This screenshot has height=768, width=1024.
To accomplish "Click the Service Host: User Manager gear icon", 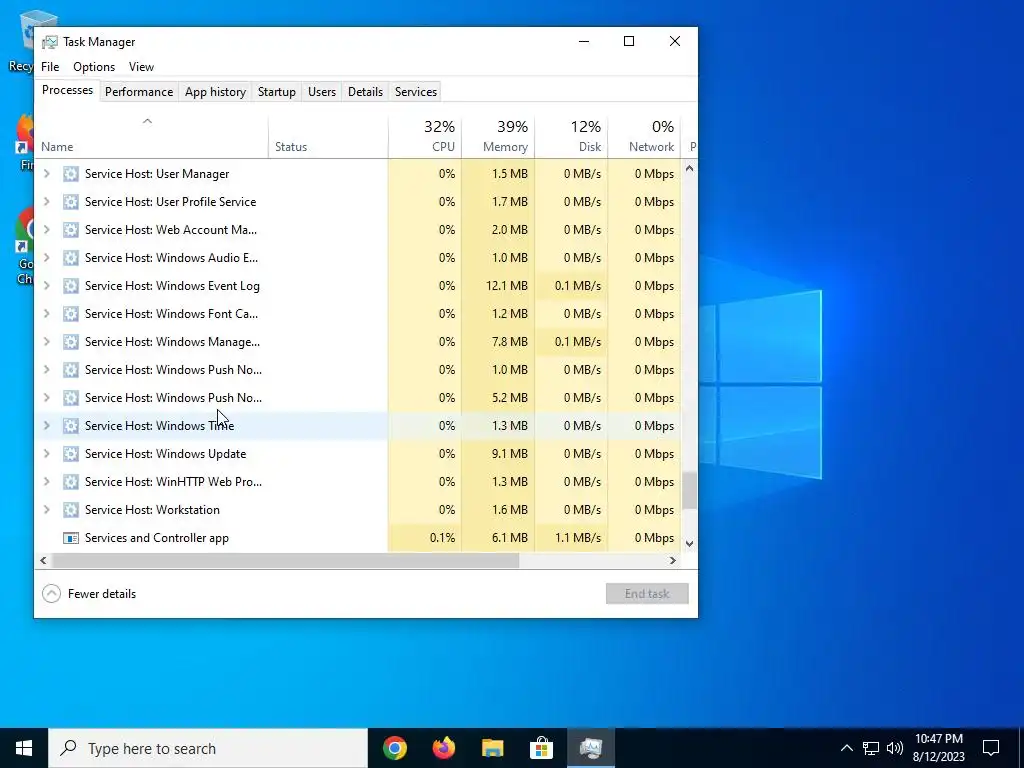I will point(71,174).
